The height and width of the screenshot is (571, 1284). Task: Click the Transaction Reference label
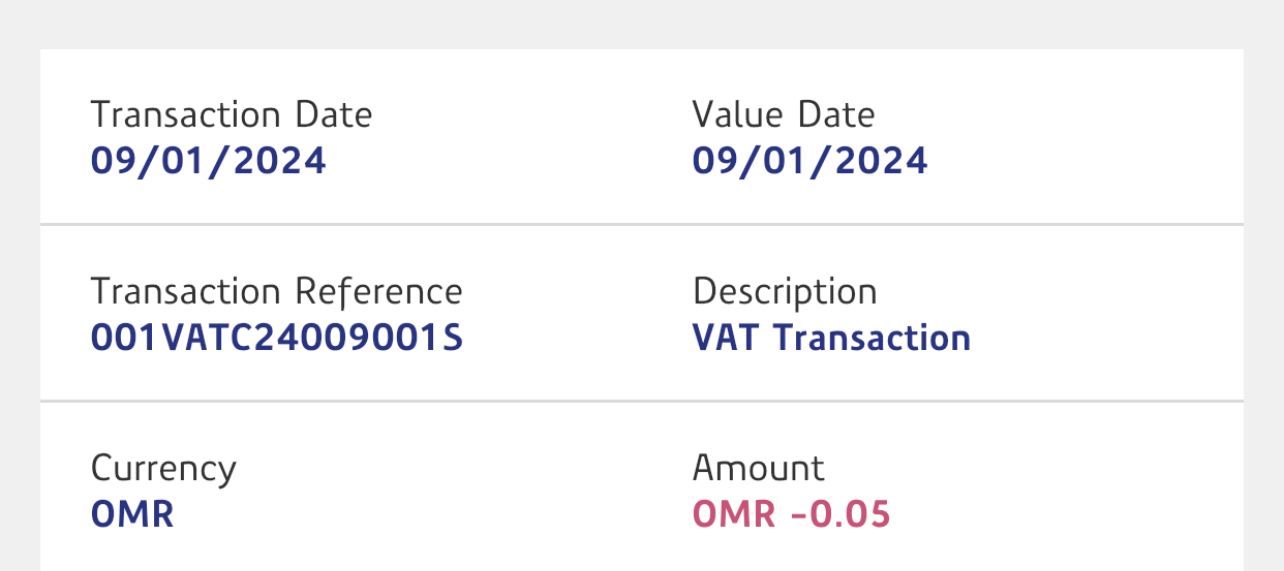pos(276,292)
